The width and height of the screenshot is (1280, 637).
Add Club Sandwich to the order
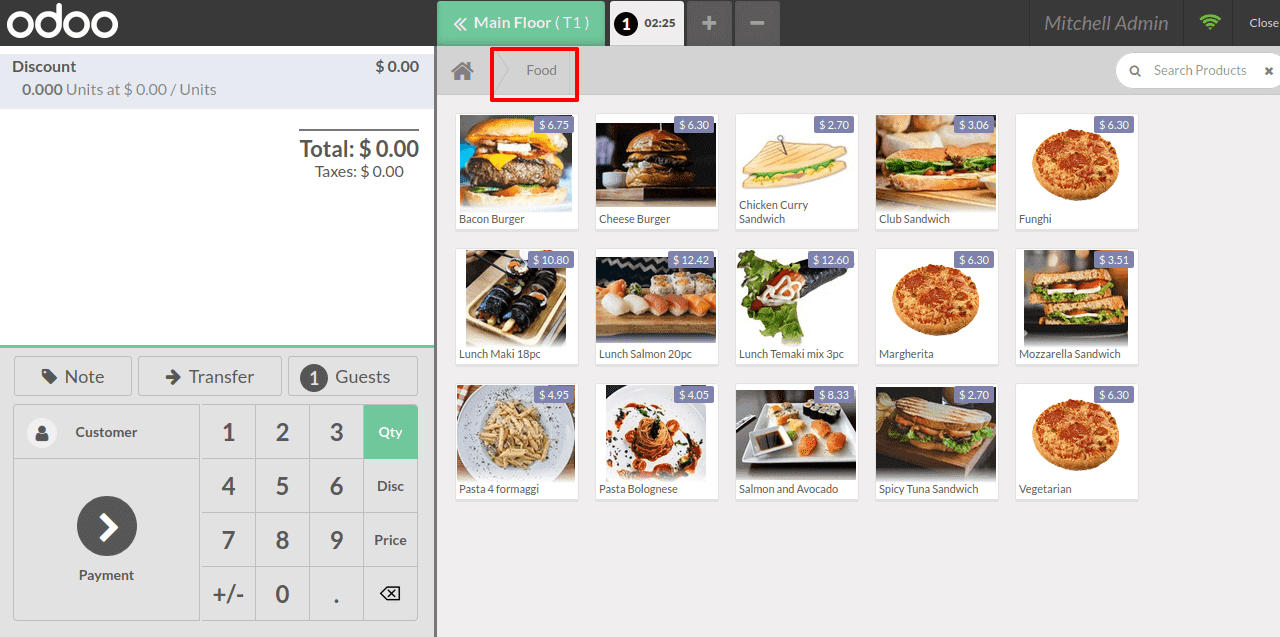click(937, 172)
